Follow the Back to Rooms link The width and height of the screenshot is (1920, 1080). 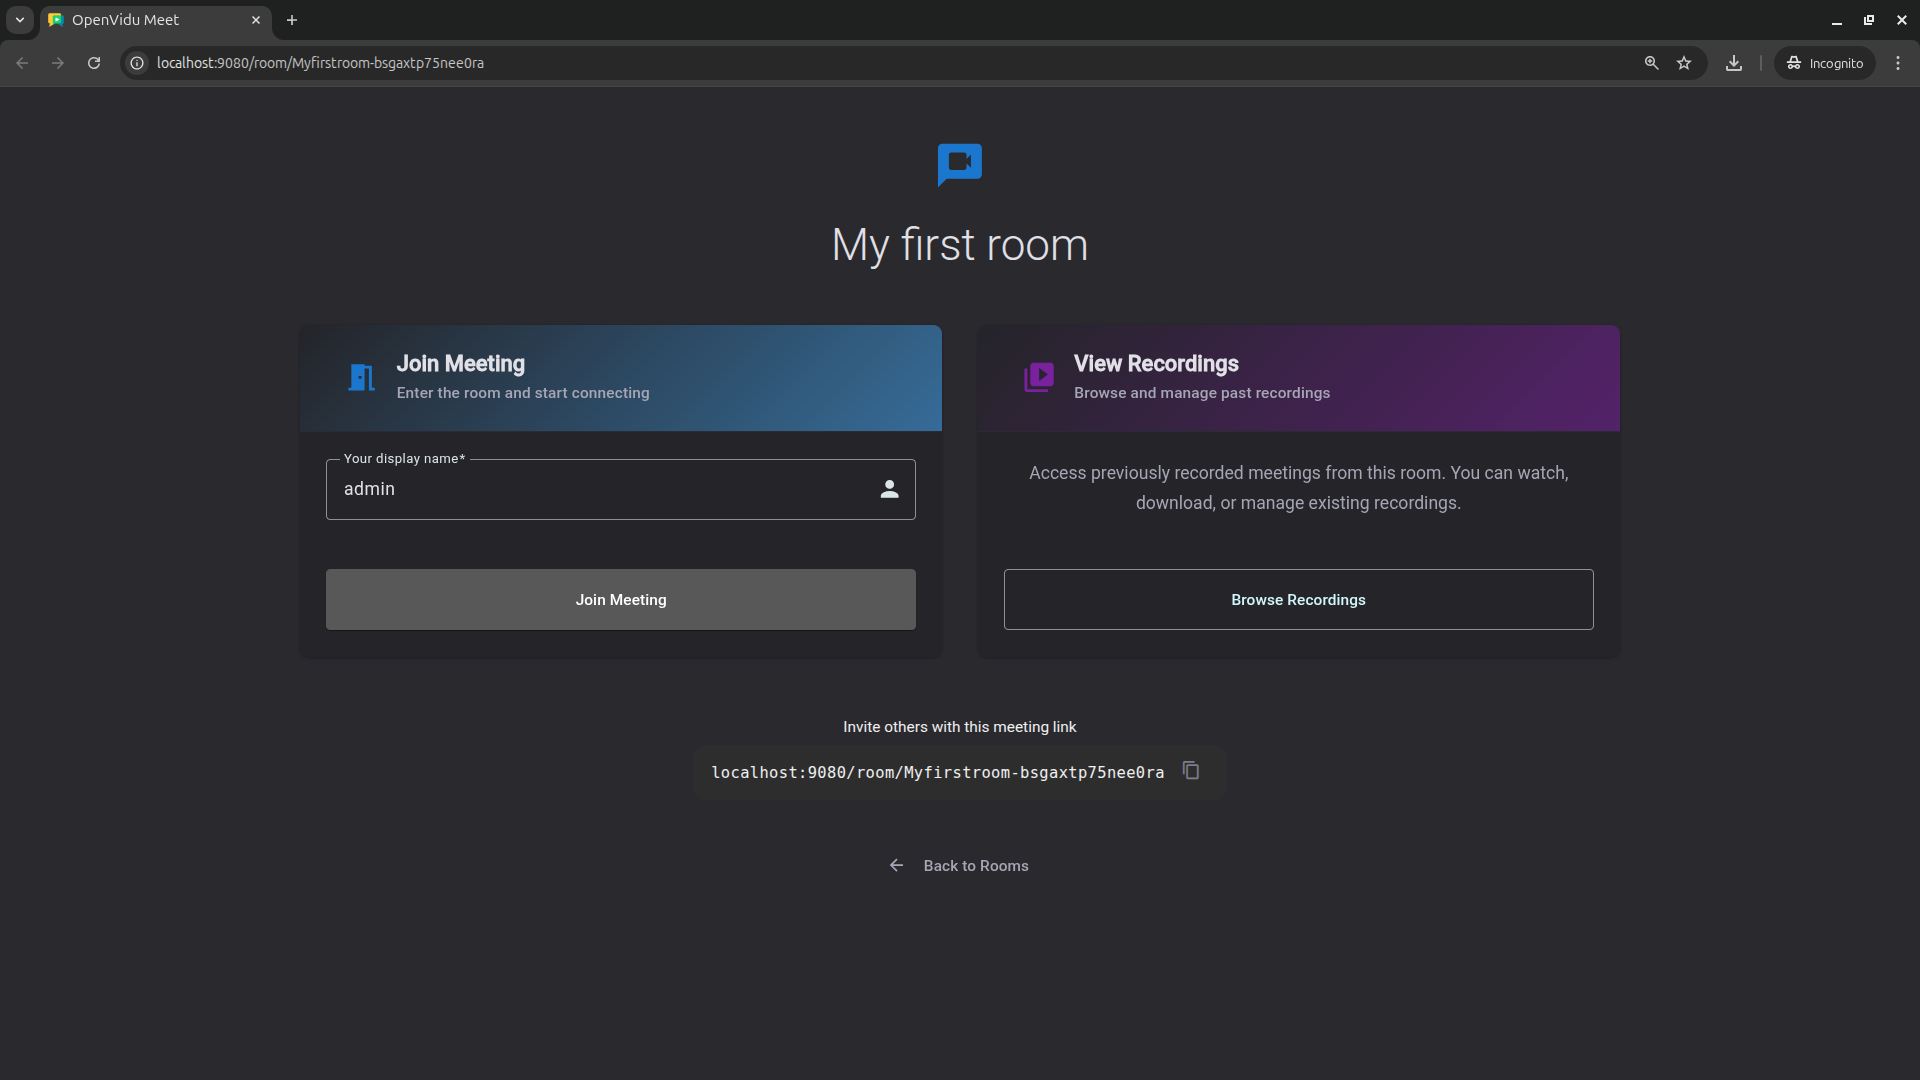click(x=975, y=866)
